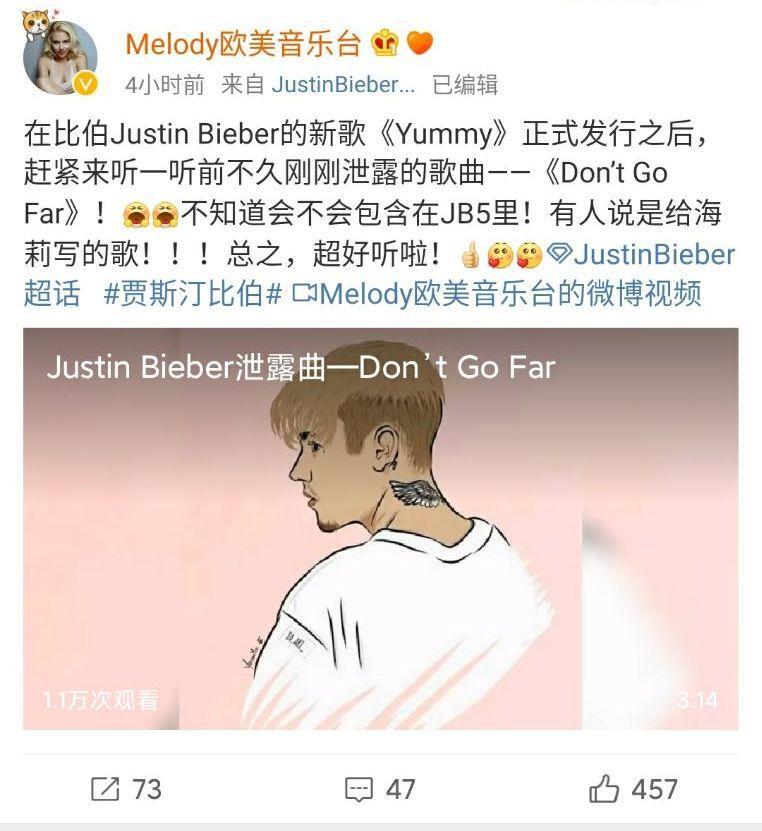The width and height of the screenshot is (762, 831).
Task: Tap the yellow verified V badge
Action: coord(85,84)
